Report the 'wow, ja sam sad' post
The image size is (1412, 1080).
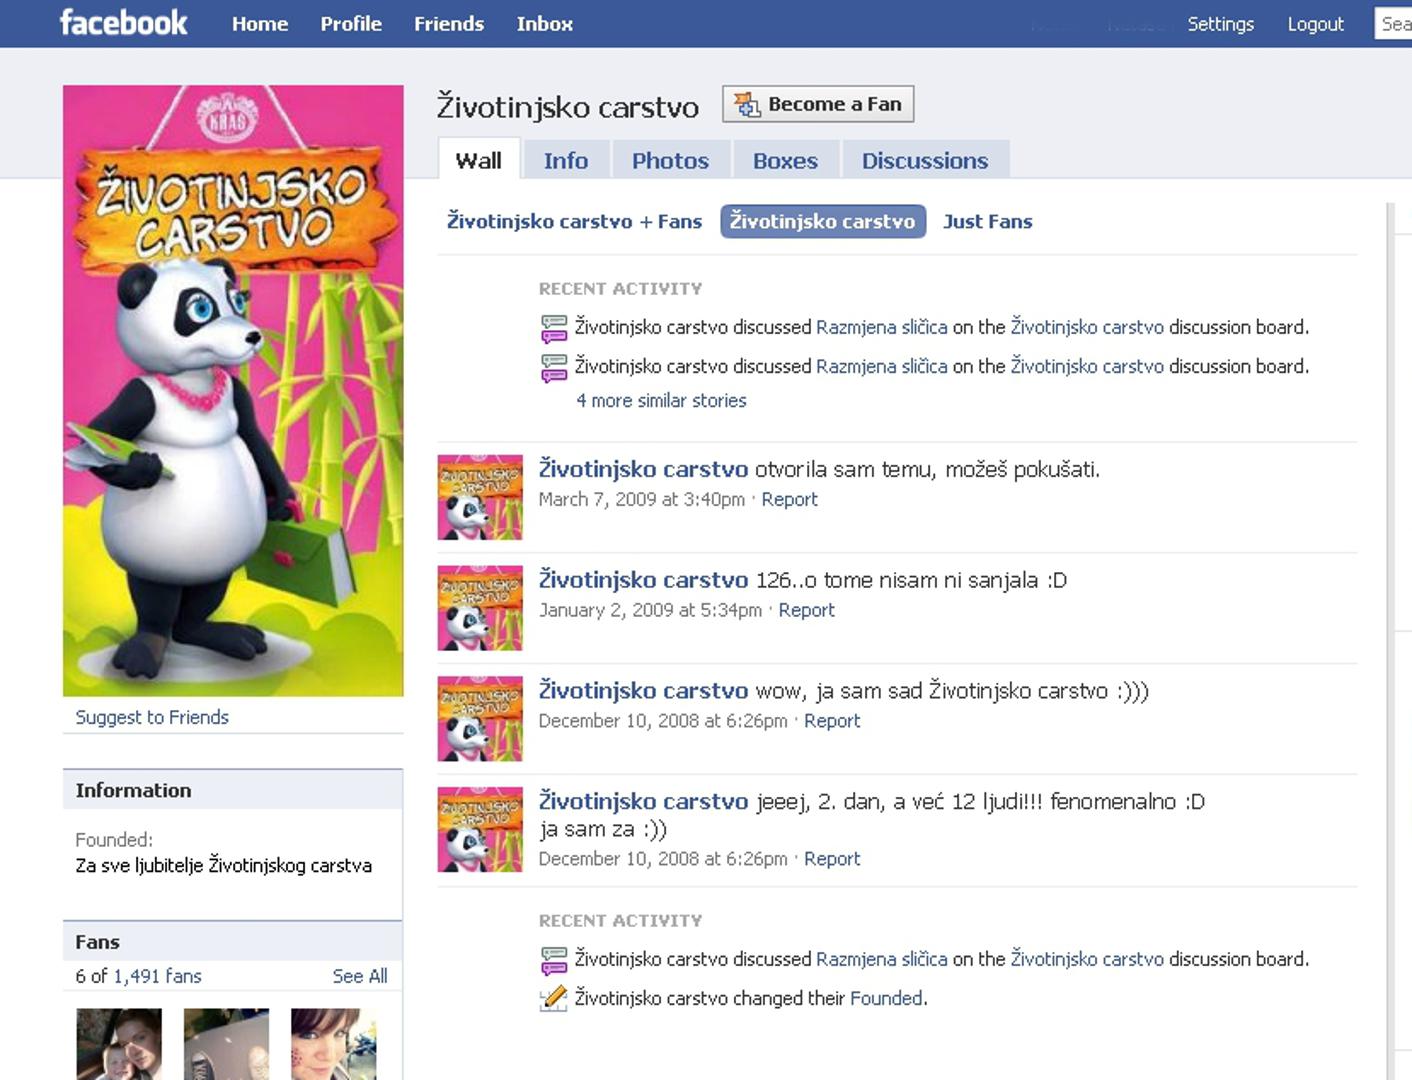pyautogui.click(x=832, y=721)
